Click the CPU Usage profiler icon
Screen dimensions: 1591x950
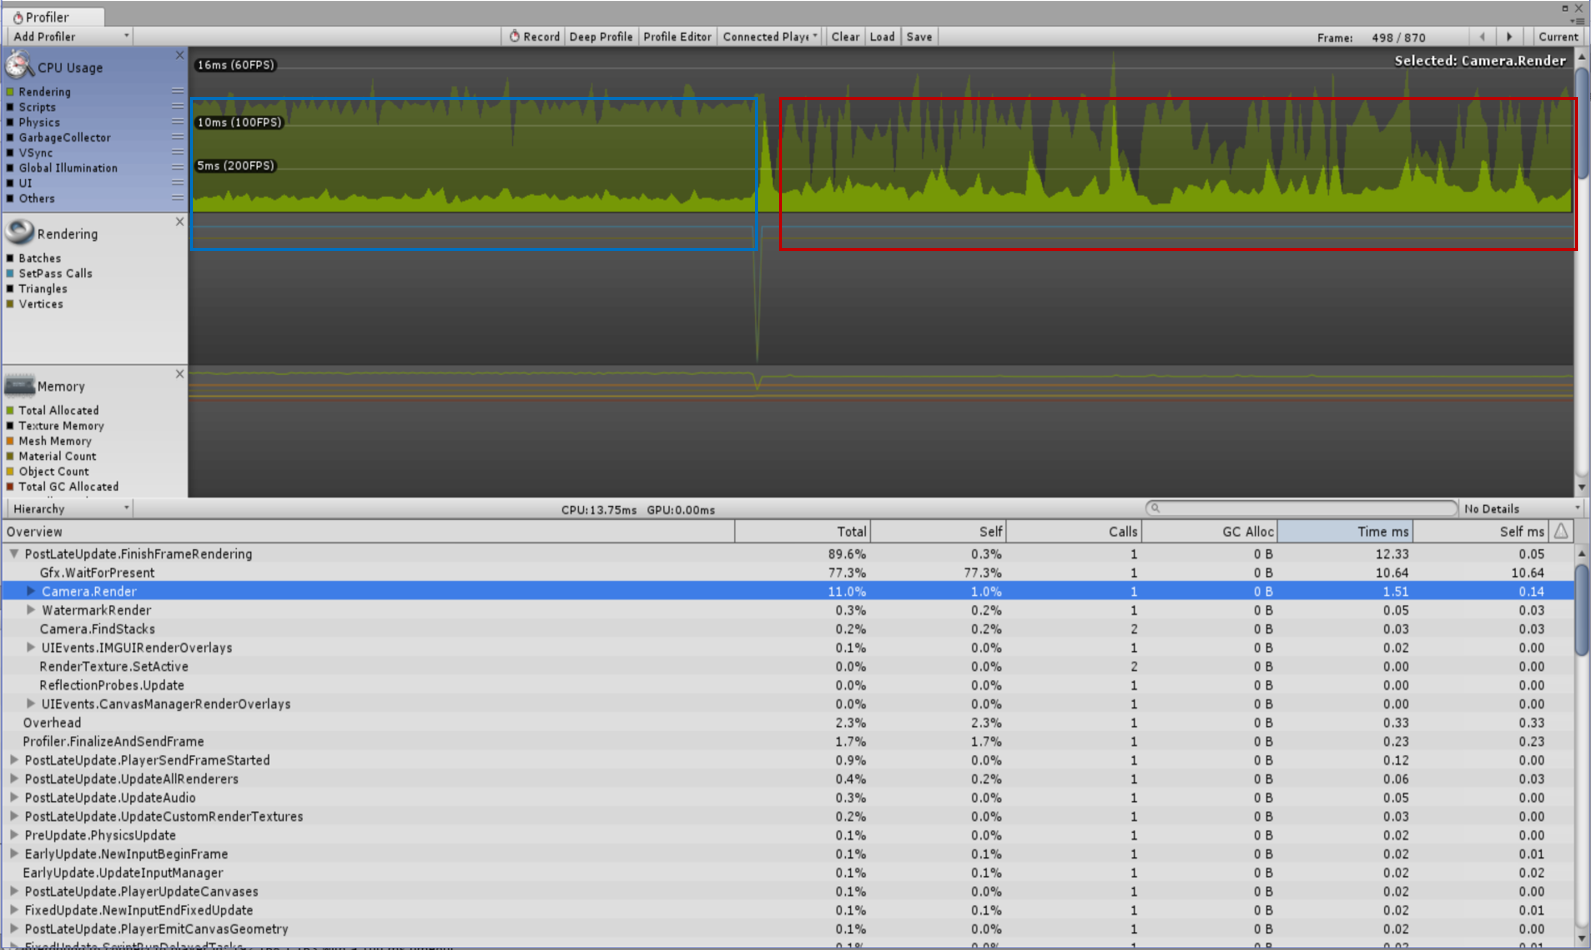(x=19, y=66)
